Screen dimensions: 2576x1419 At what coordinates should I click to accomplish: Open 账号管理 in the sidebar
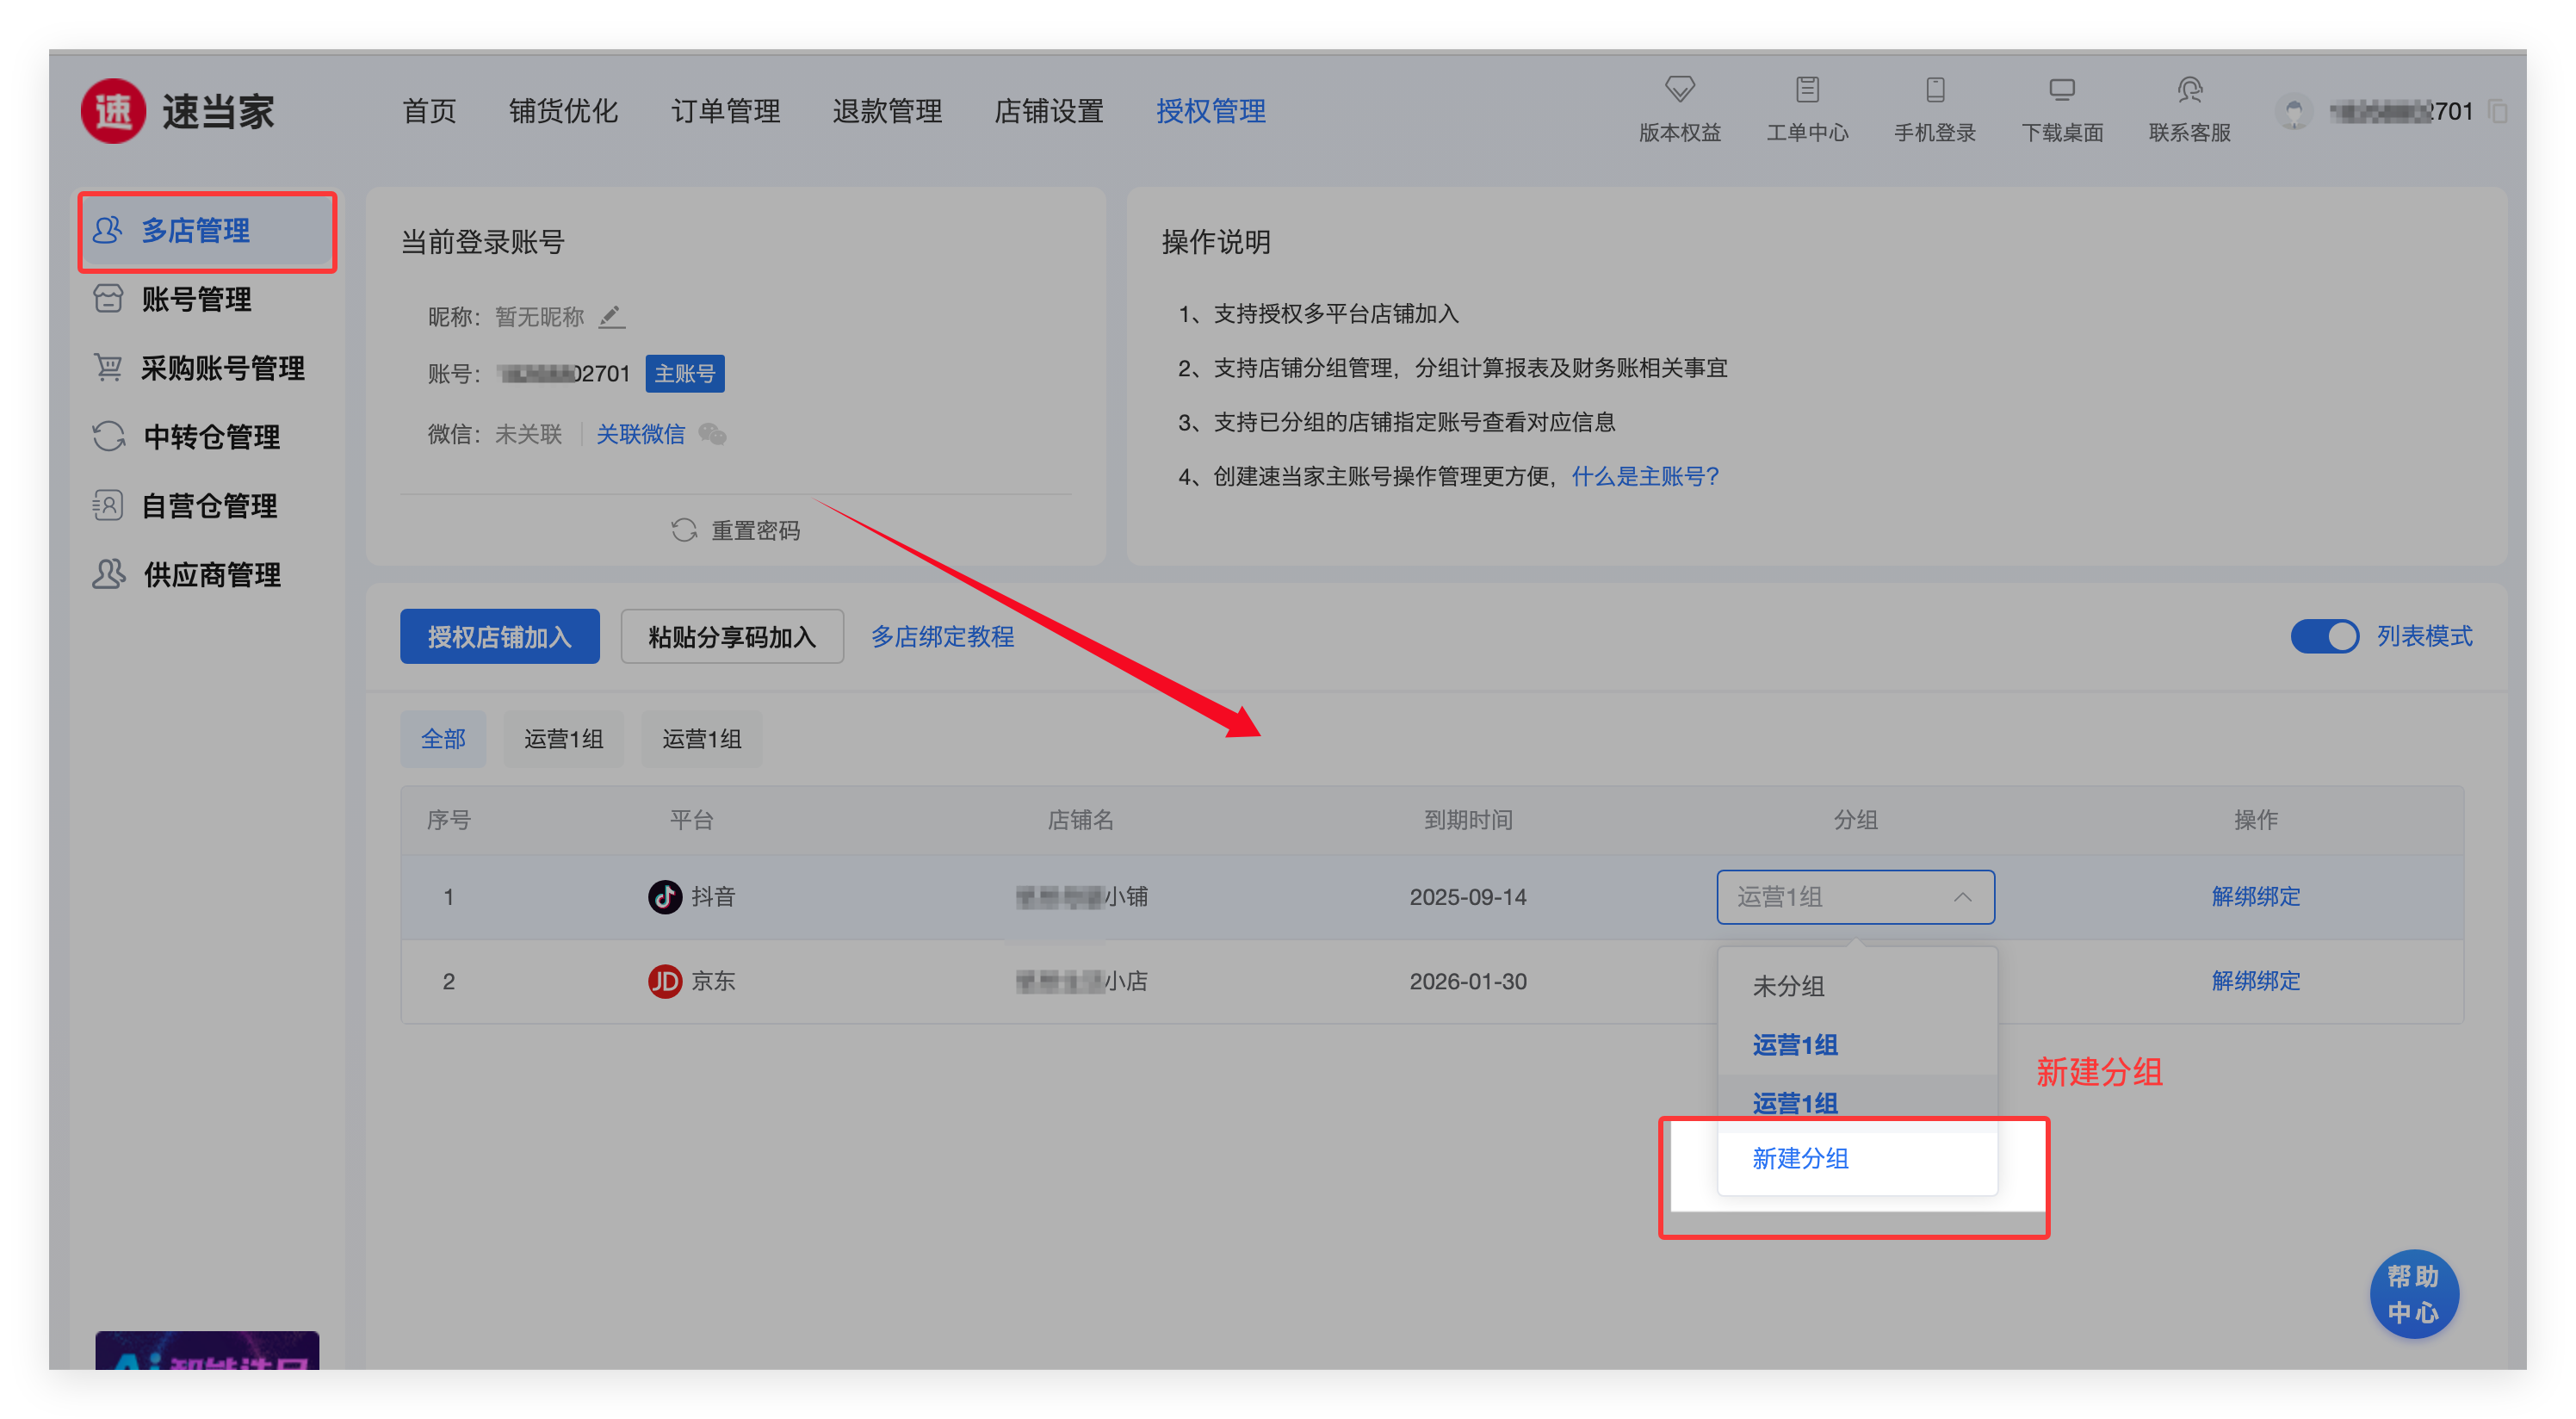click(x=196, y=299)
